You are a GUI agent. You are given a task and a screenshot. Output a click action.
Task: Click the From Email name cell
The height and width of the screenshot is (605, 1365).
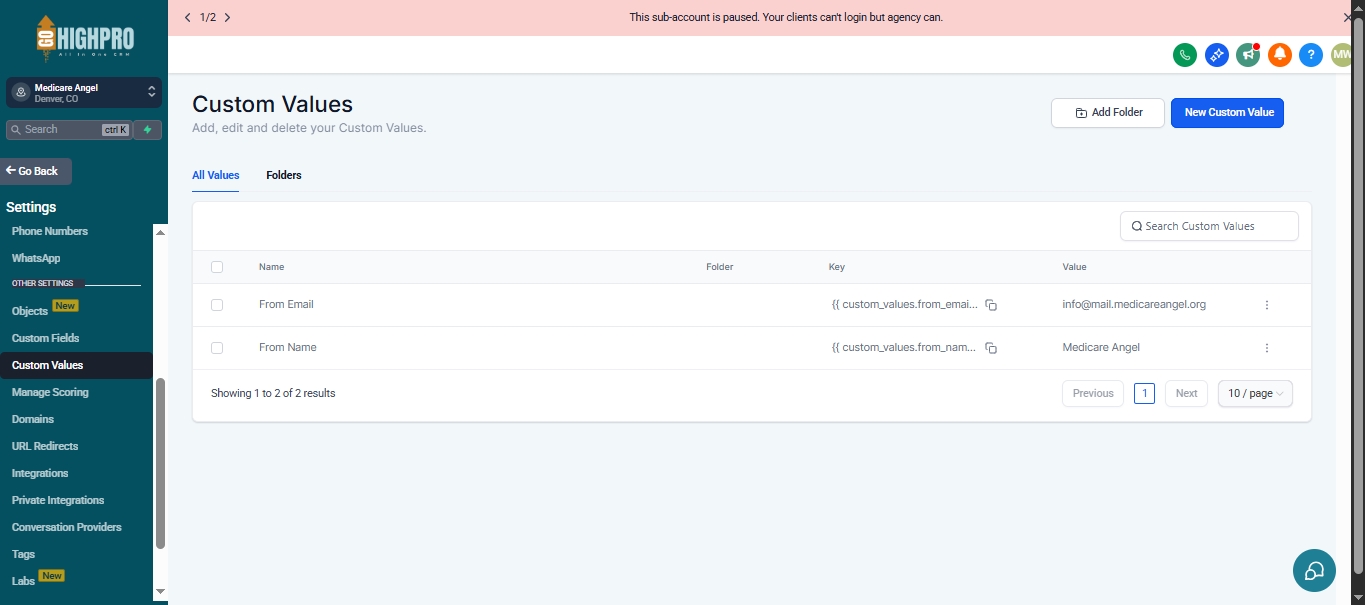286,305
